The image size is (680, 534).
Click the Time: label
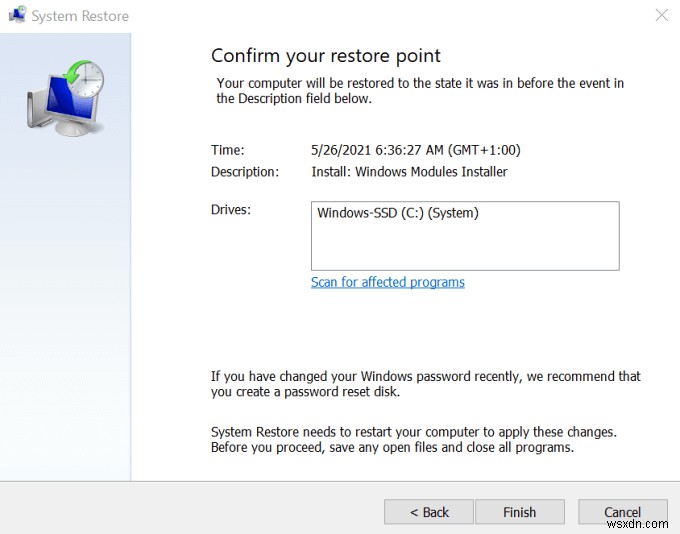[x=228, y=150]
